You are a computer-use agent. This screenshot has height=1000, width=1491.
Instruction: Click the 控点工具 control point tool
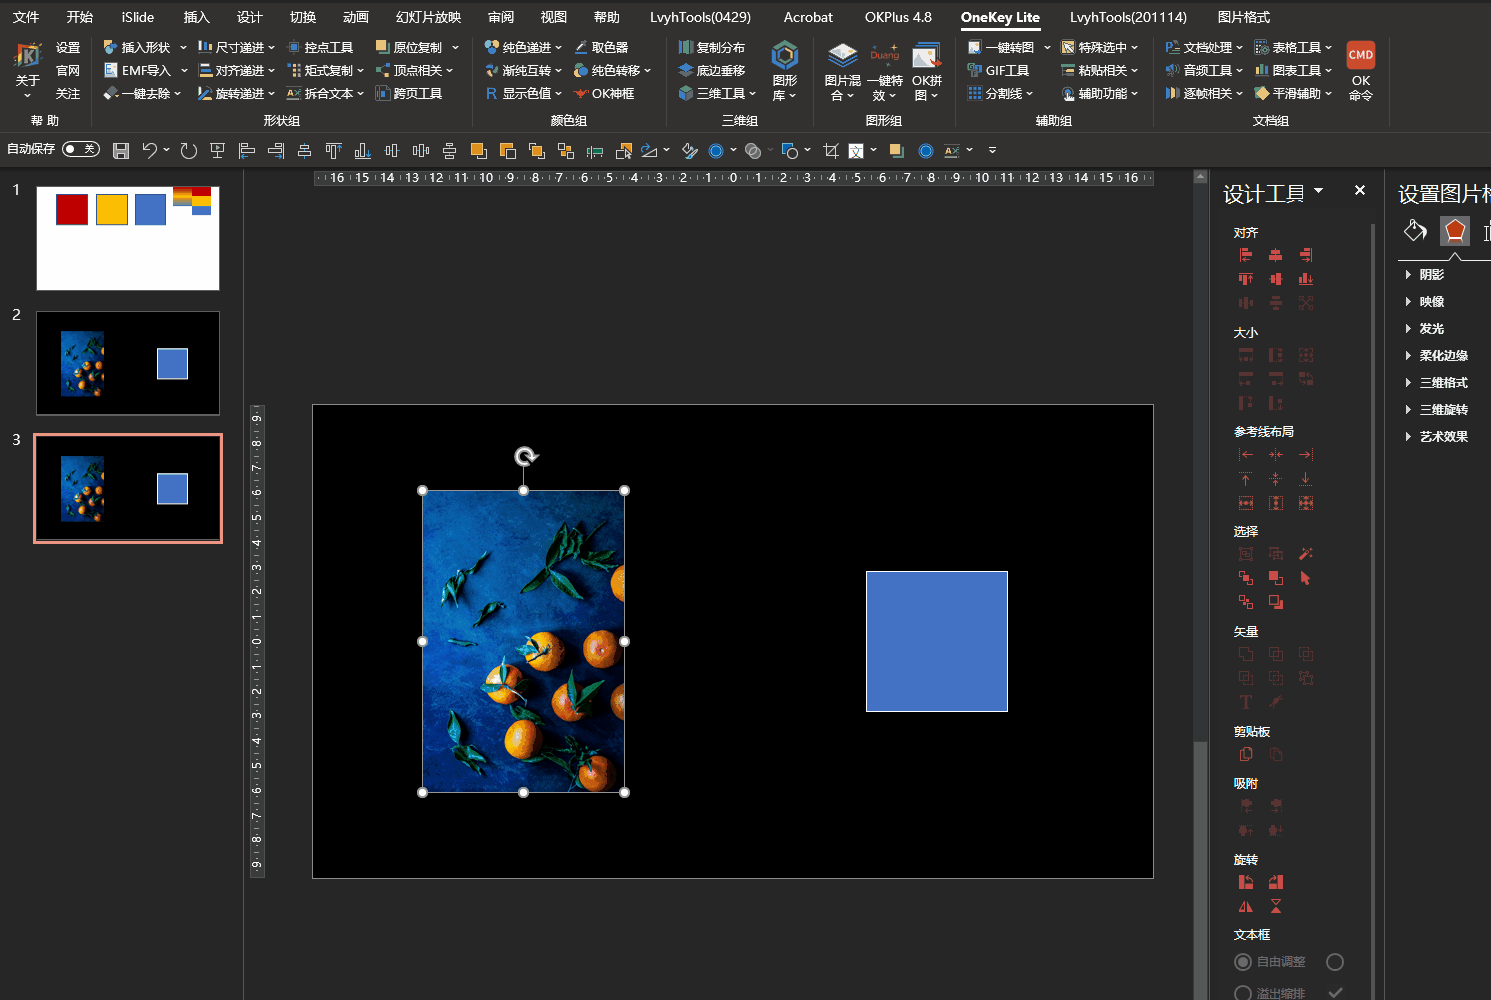(320, 47)
